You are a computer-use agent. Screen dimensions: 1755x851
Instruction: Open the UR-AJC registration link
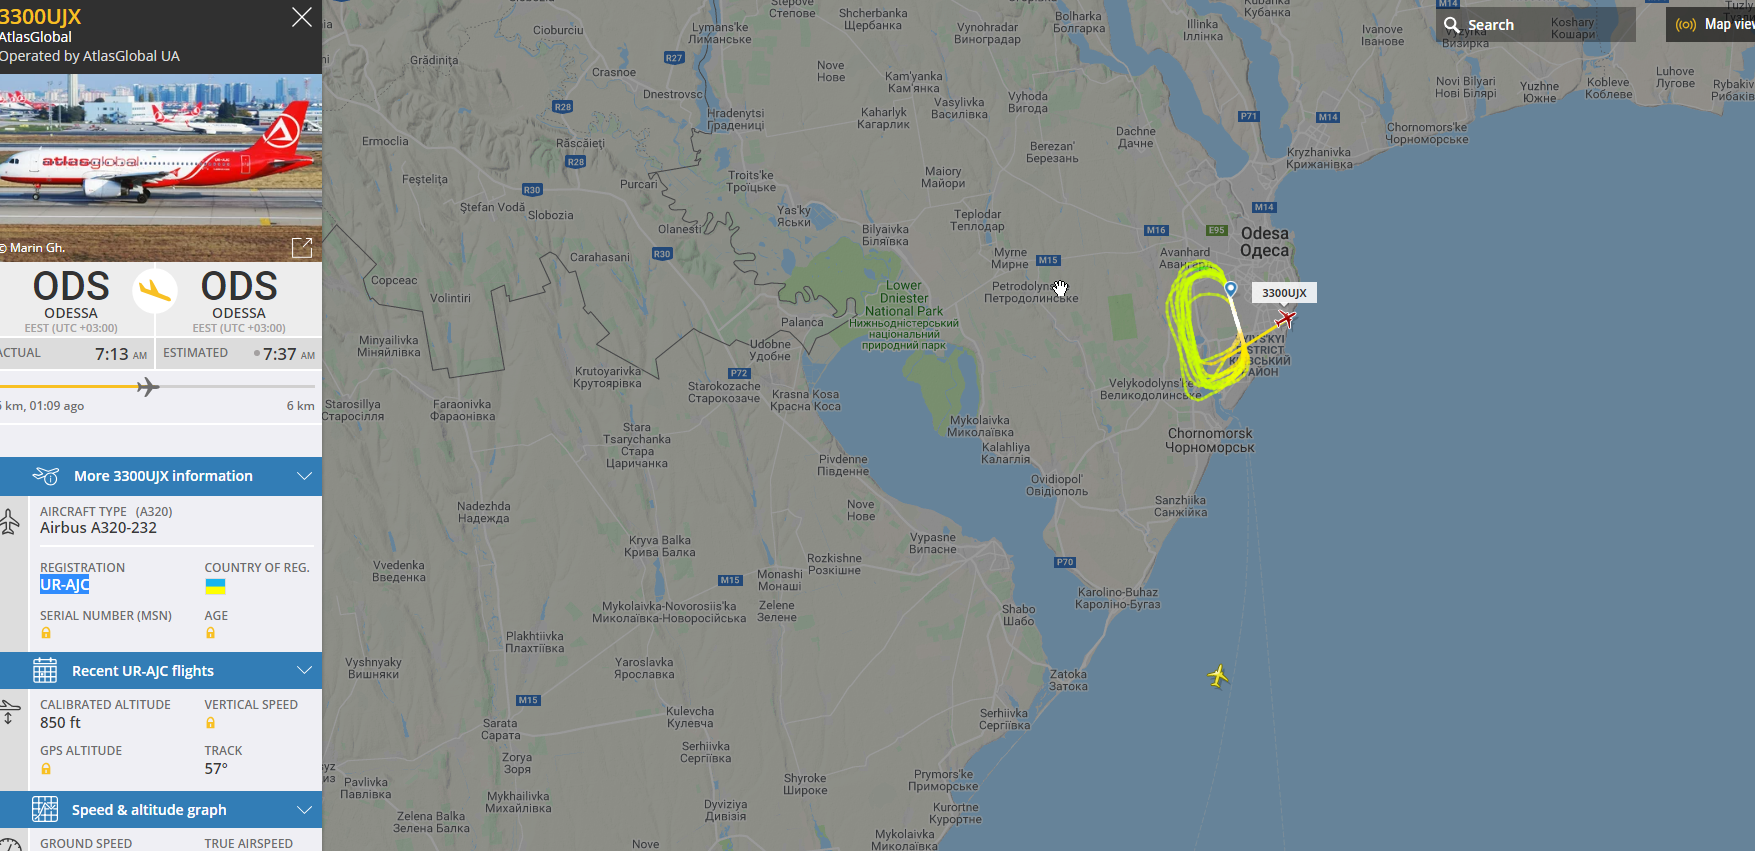point(65,585)
